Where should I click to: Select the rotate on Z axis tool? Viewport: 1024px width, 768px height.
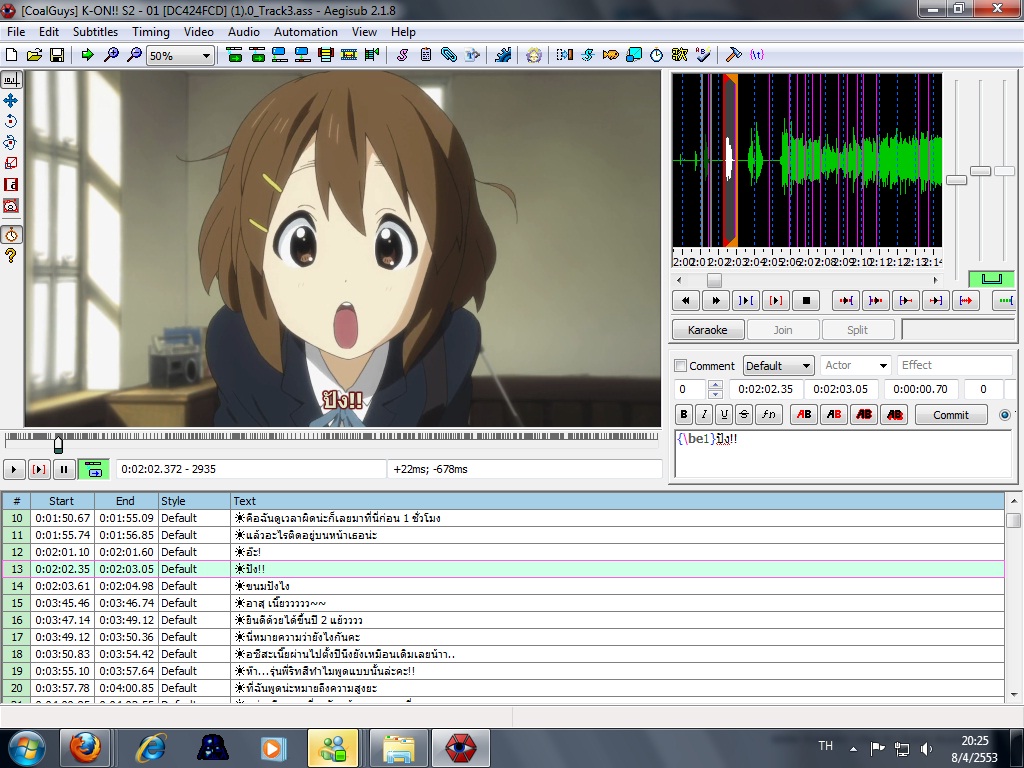11,121
